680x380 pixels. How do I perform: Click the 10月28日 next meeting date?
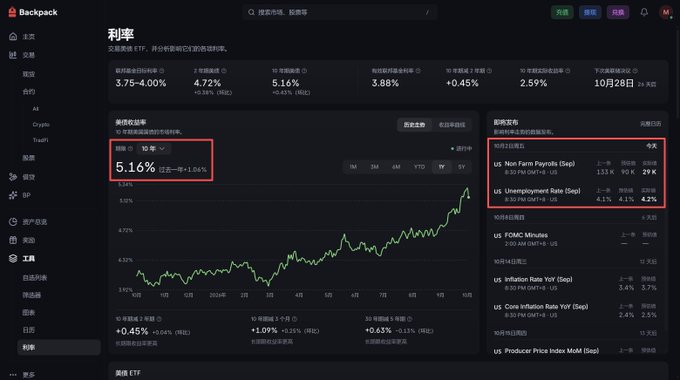click(614, 83)
